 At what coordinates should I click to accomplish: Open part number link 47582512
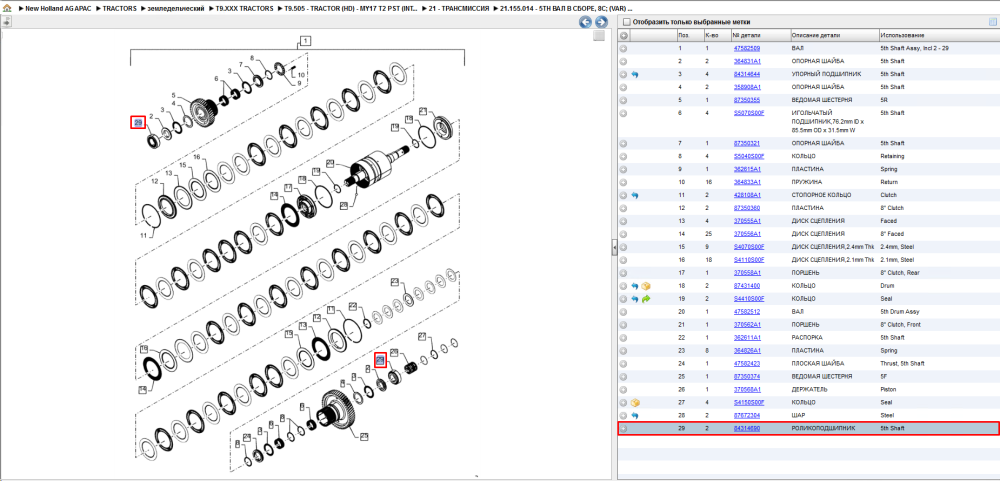(x=746, y=311)
